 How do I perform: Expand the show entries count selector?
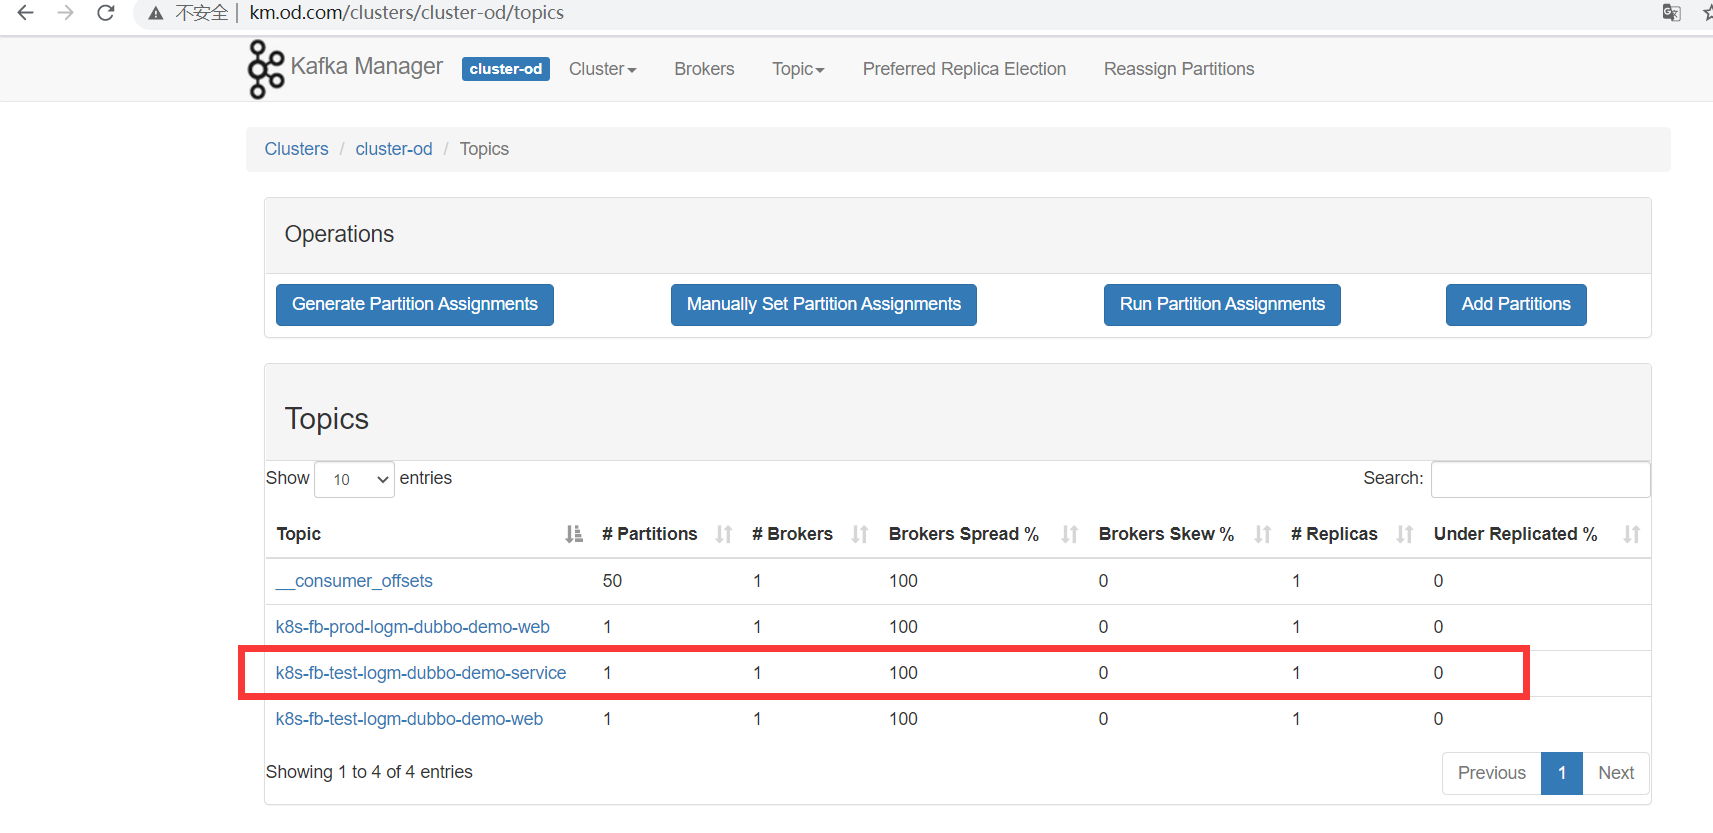[355, 479]
